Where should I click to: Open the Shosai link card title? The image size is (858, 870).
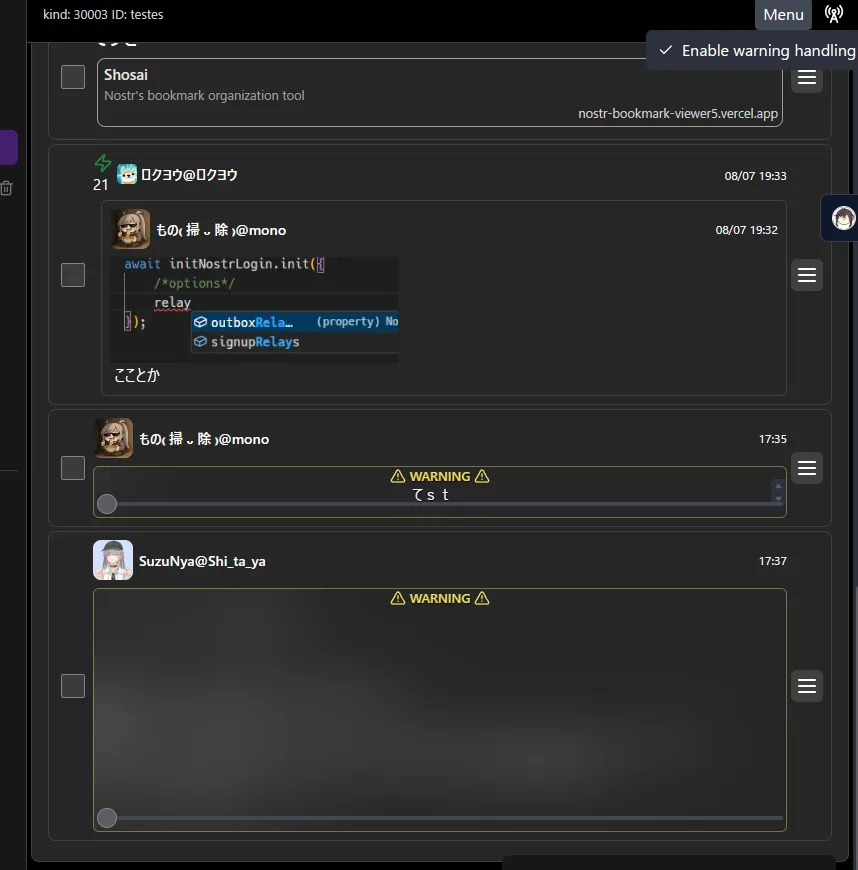126,75
